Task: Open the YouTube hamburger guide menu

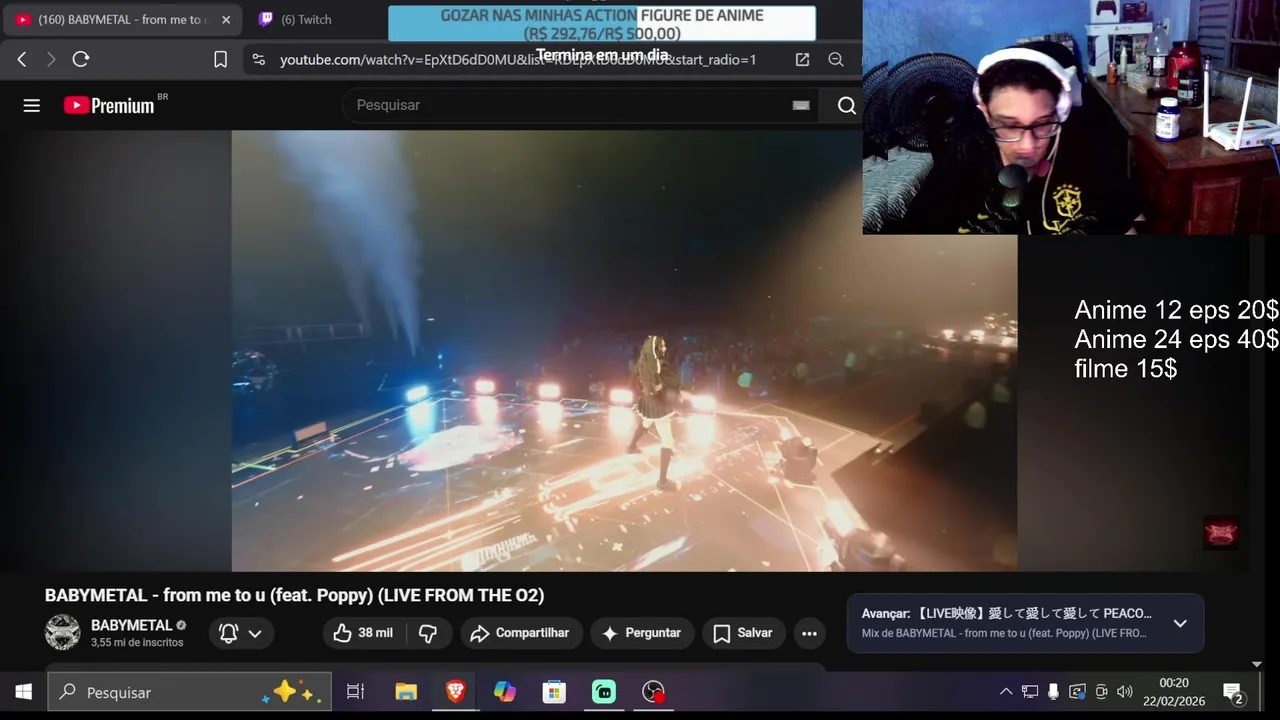Action: click(32, 105)
